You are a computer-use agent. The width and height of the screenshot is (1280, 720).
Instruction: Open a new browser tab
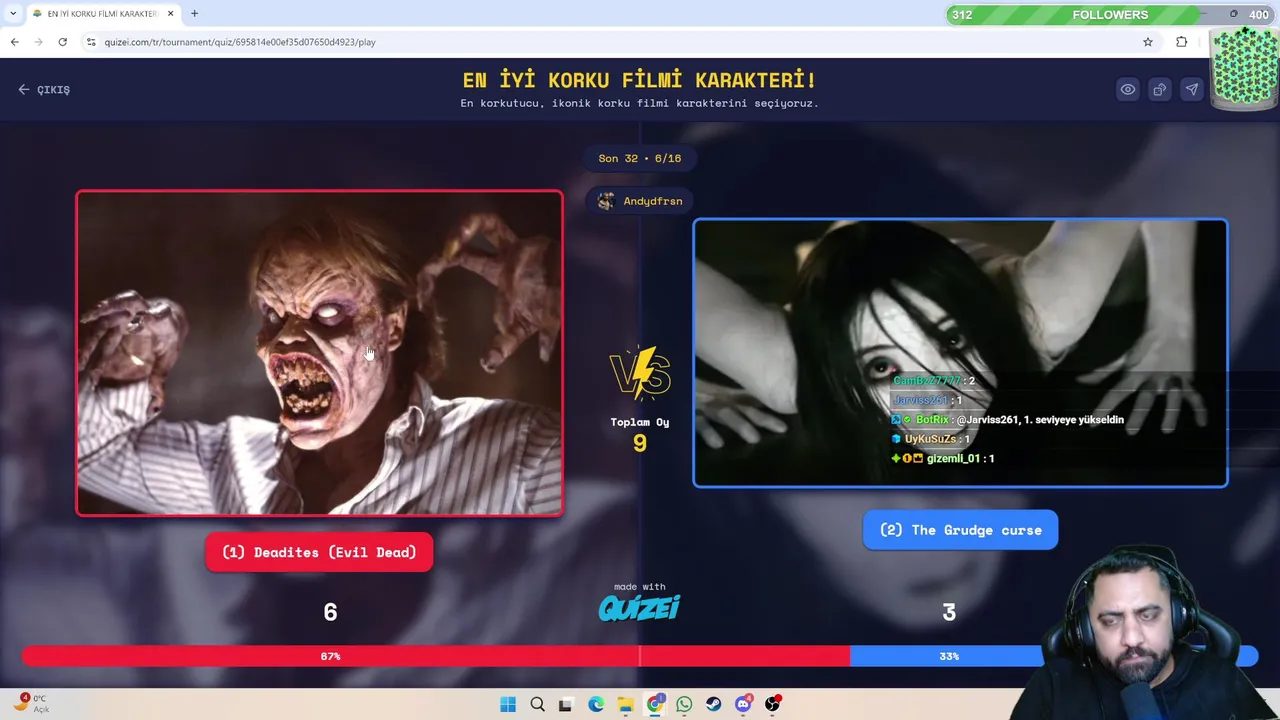[194, 14]
